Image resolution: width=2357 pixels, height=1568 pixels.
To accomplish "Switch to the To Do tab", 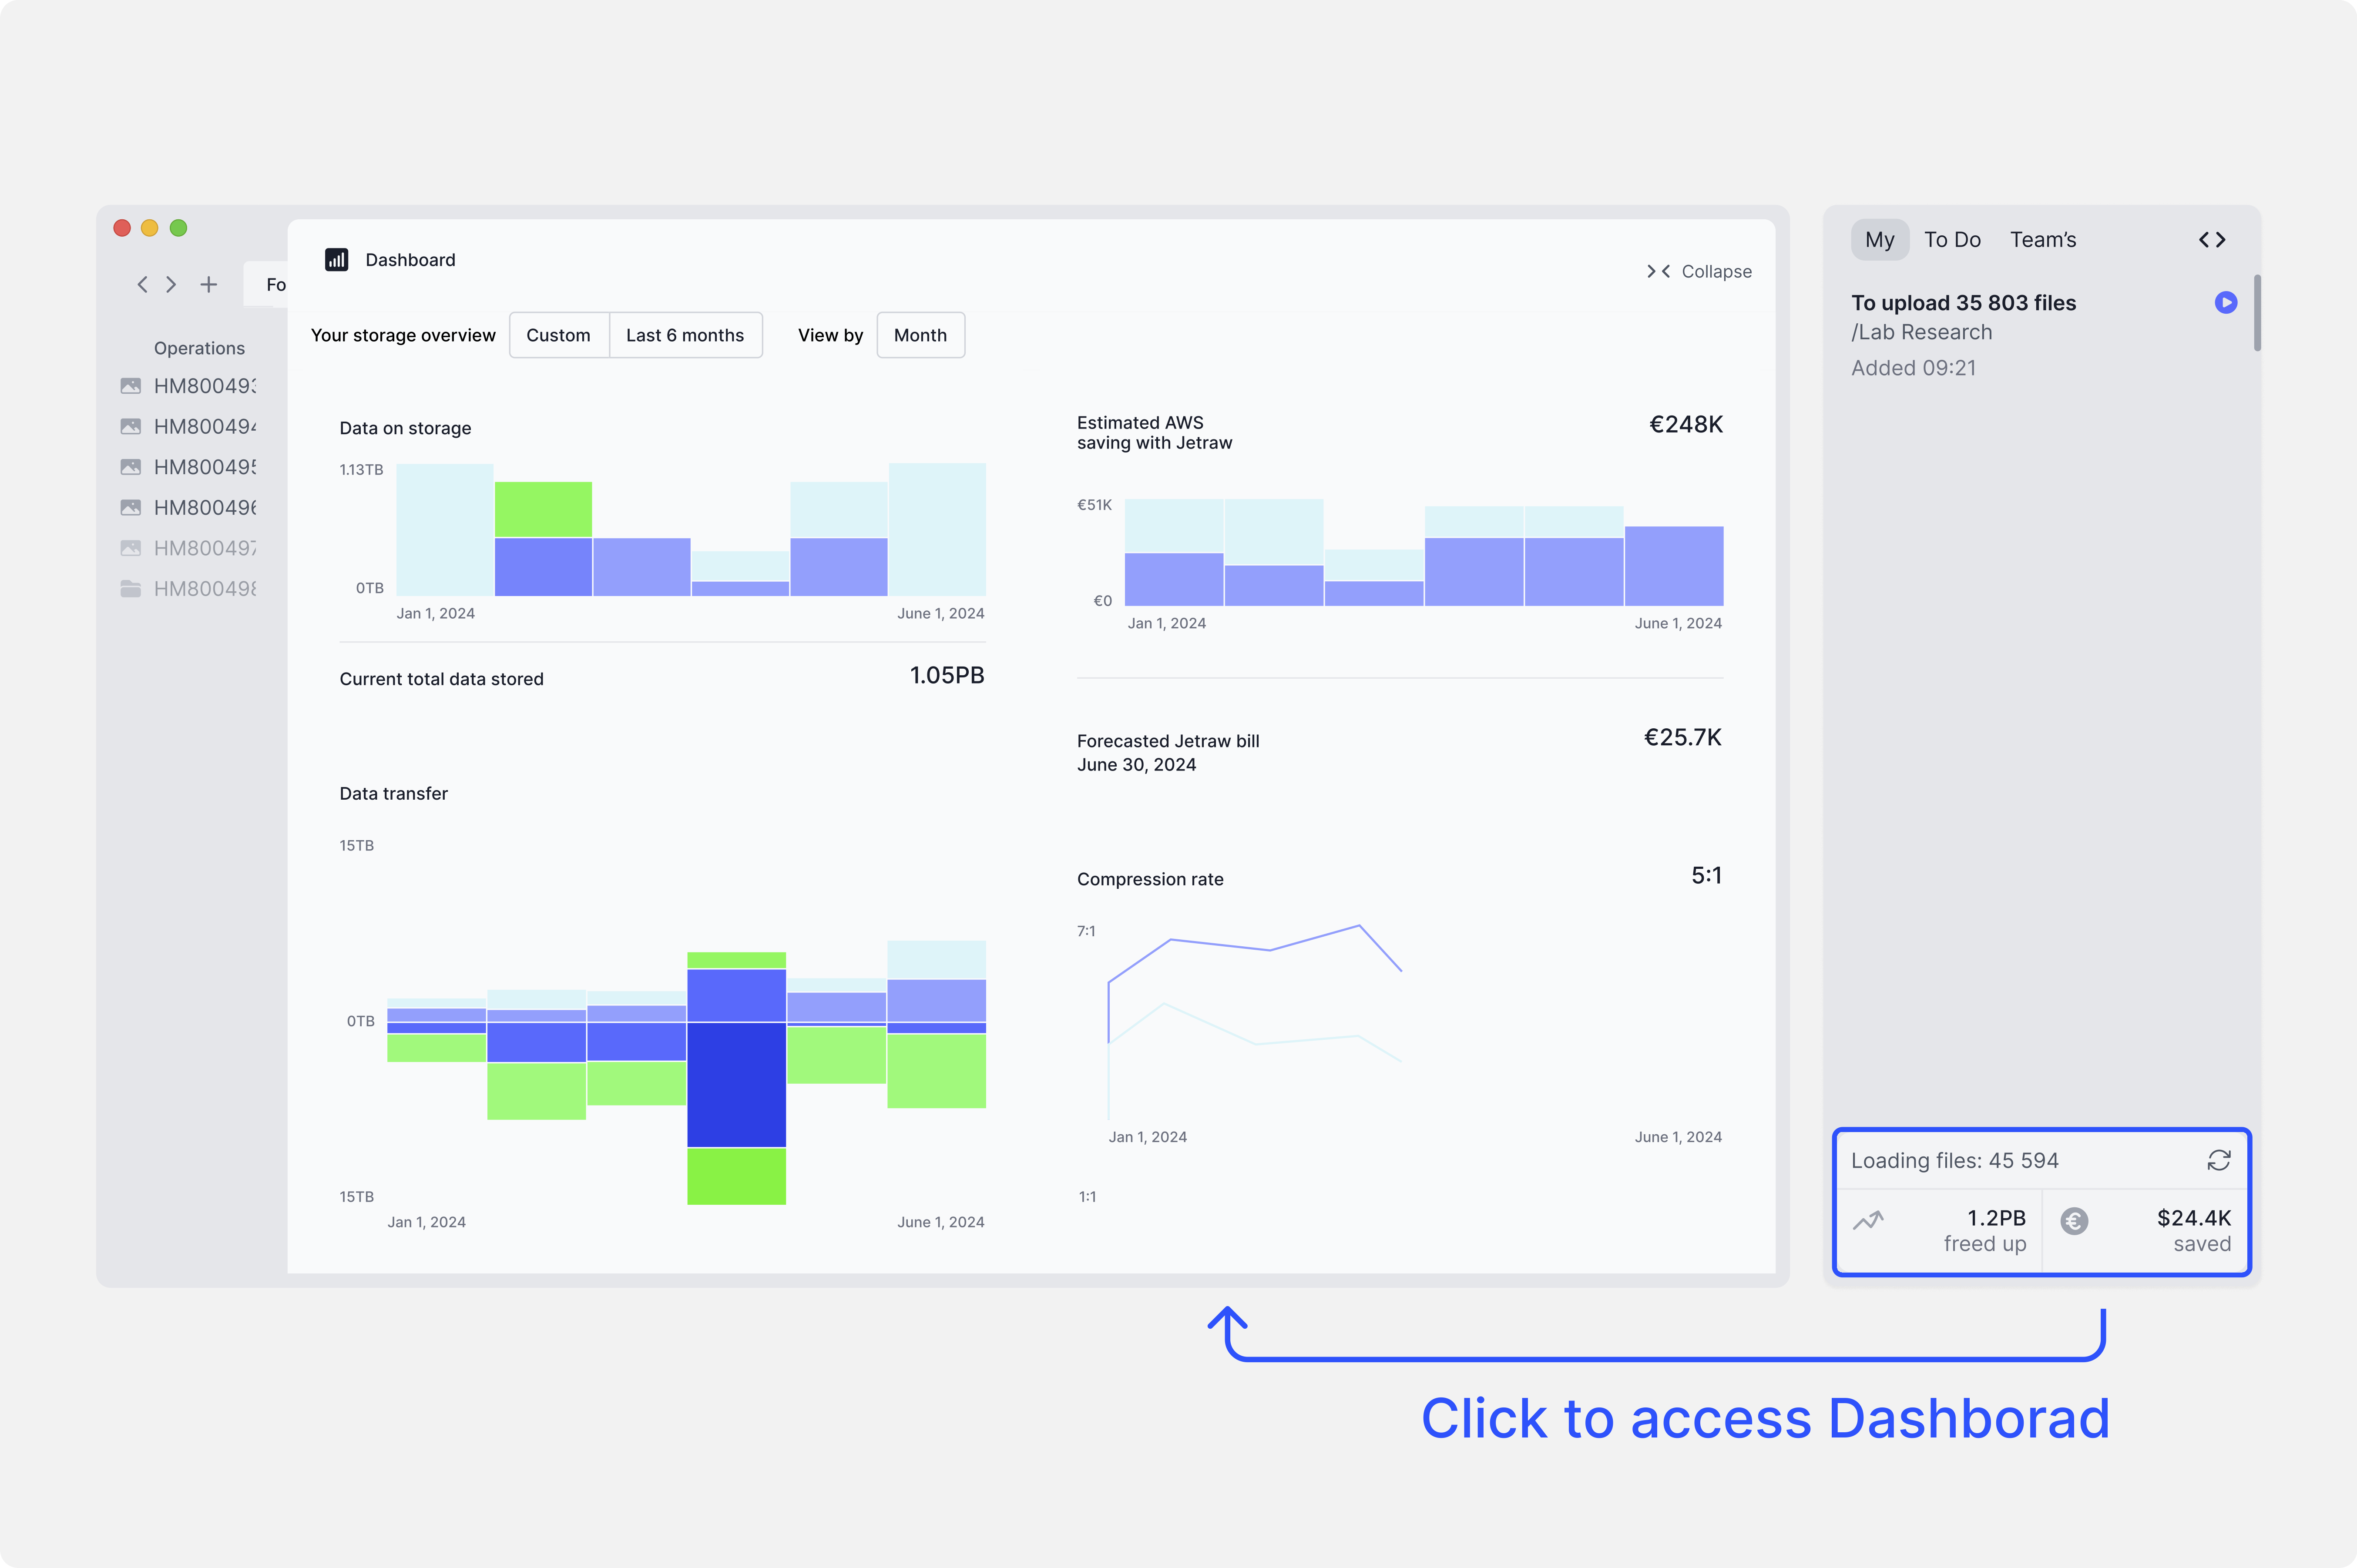I will (1952, 240).
